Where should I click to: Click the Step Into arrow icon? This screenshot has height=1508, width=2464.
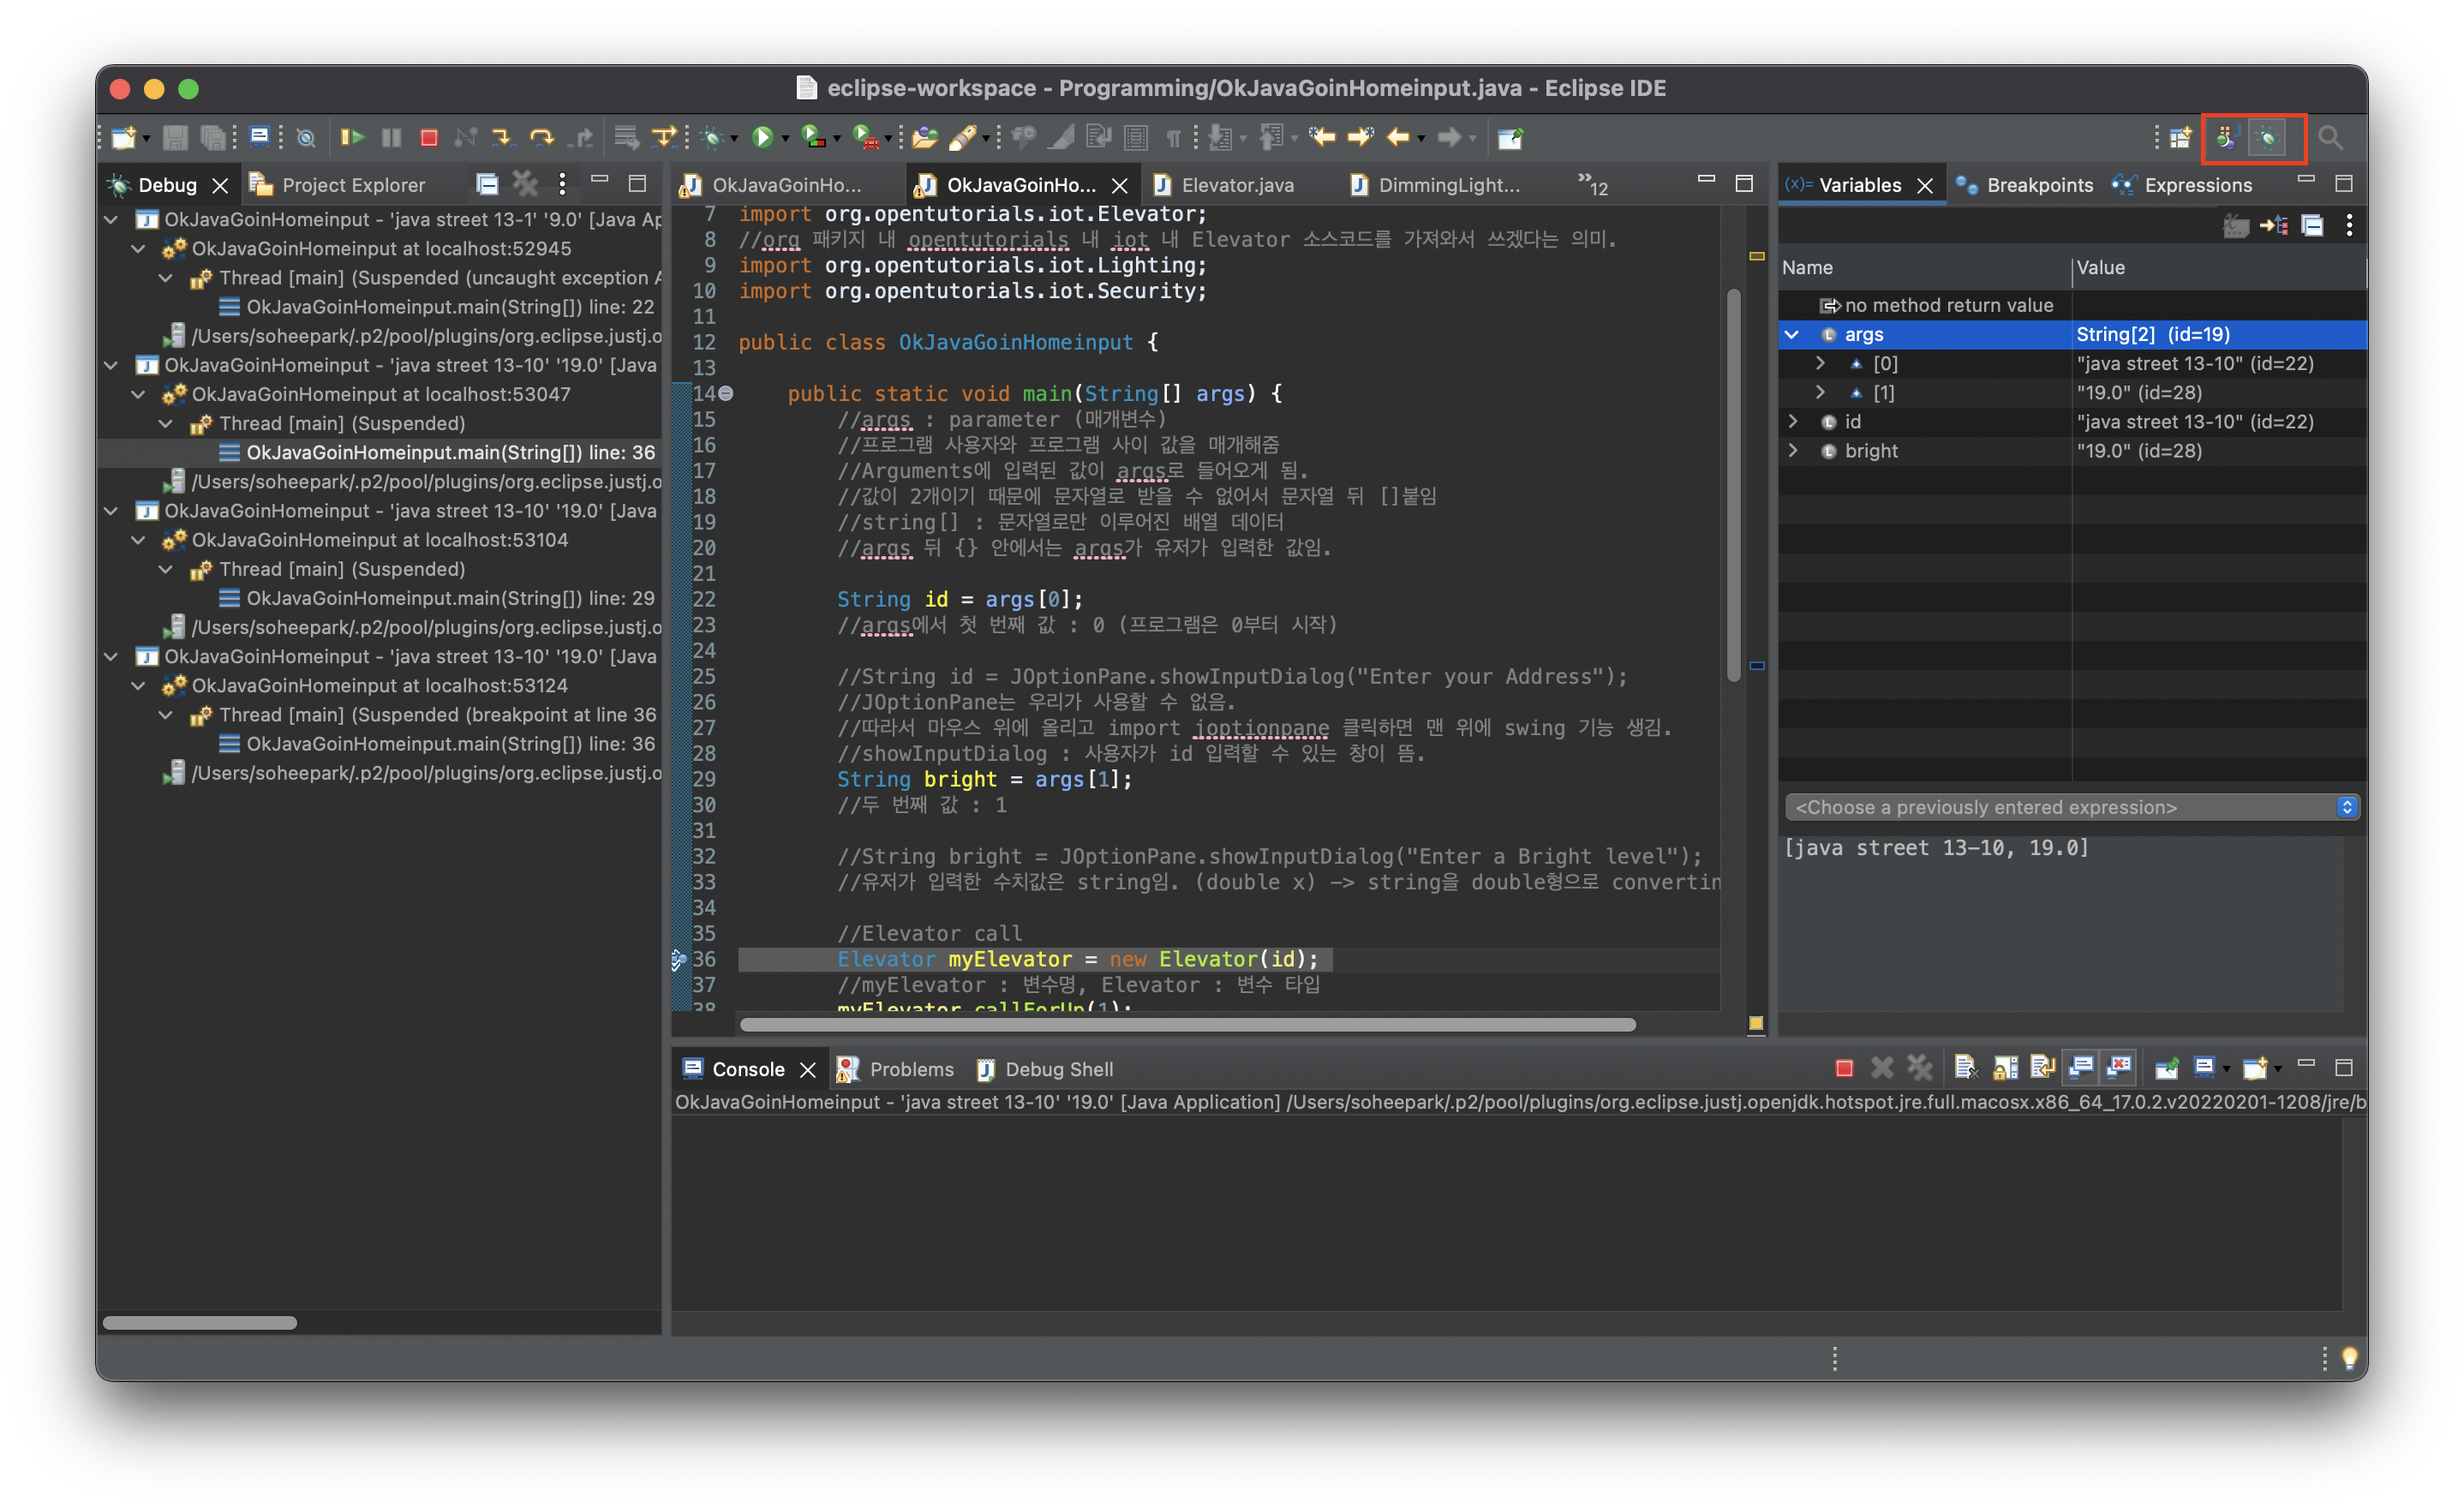click(502, 138)
